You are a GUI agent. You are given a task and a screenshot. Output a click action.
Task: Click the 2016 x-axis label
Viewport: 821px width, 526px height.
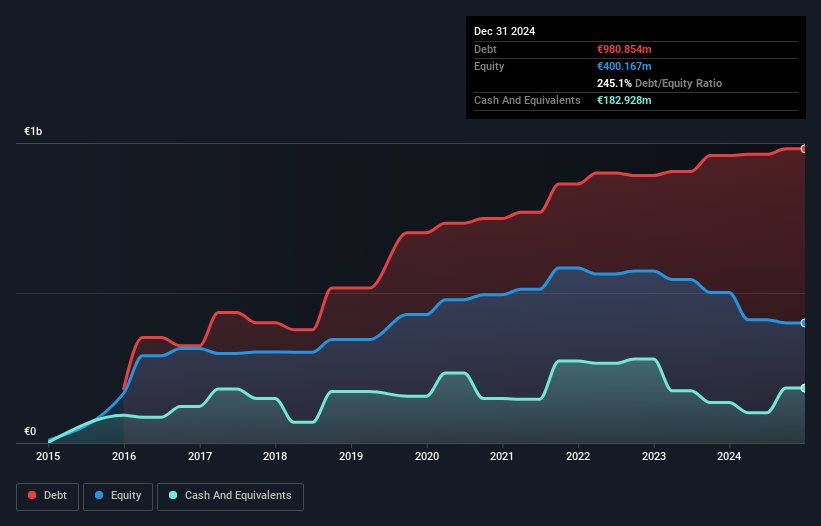click(x=124, y=456)
